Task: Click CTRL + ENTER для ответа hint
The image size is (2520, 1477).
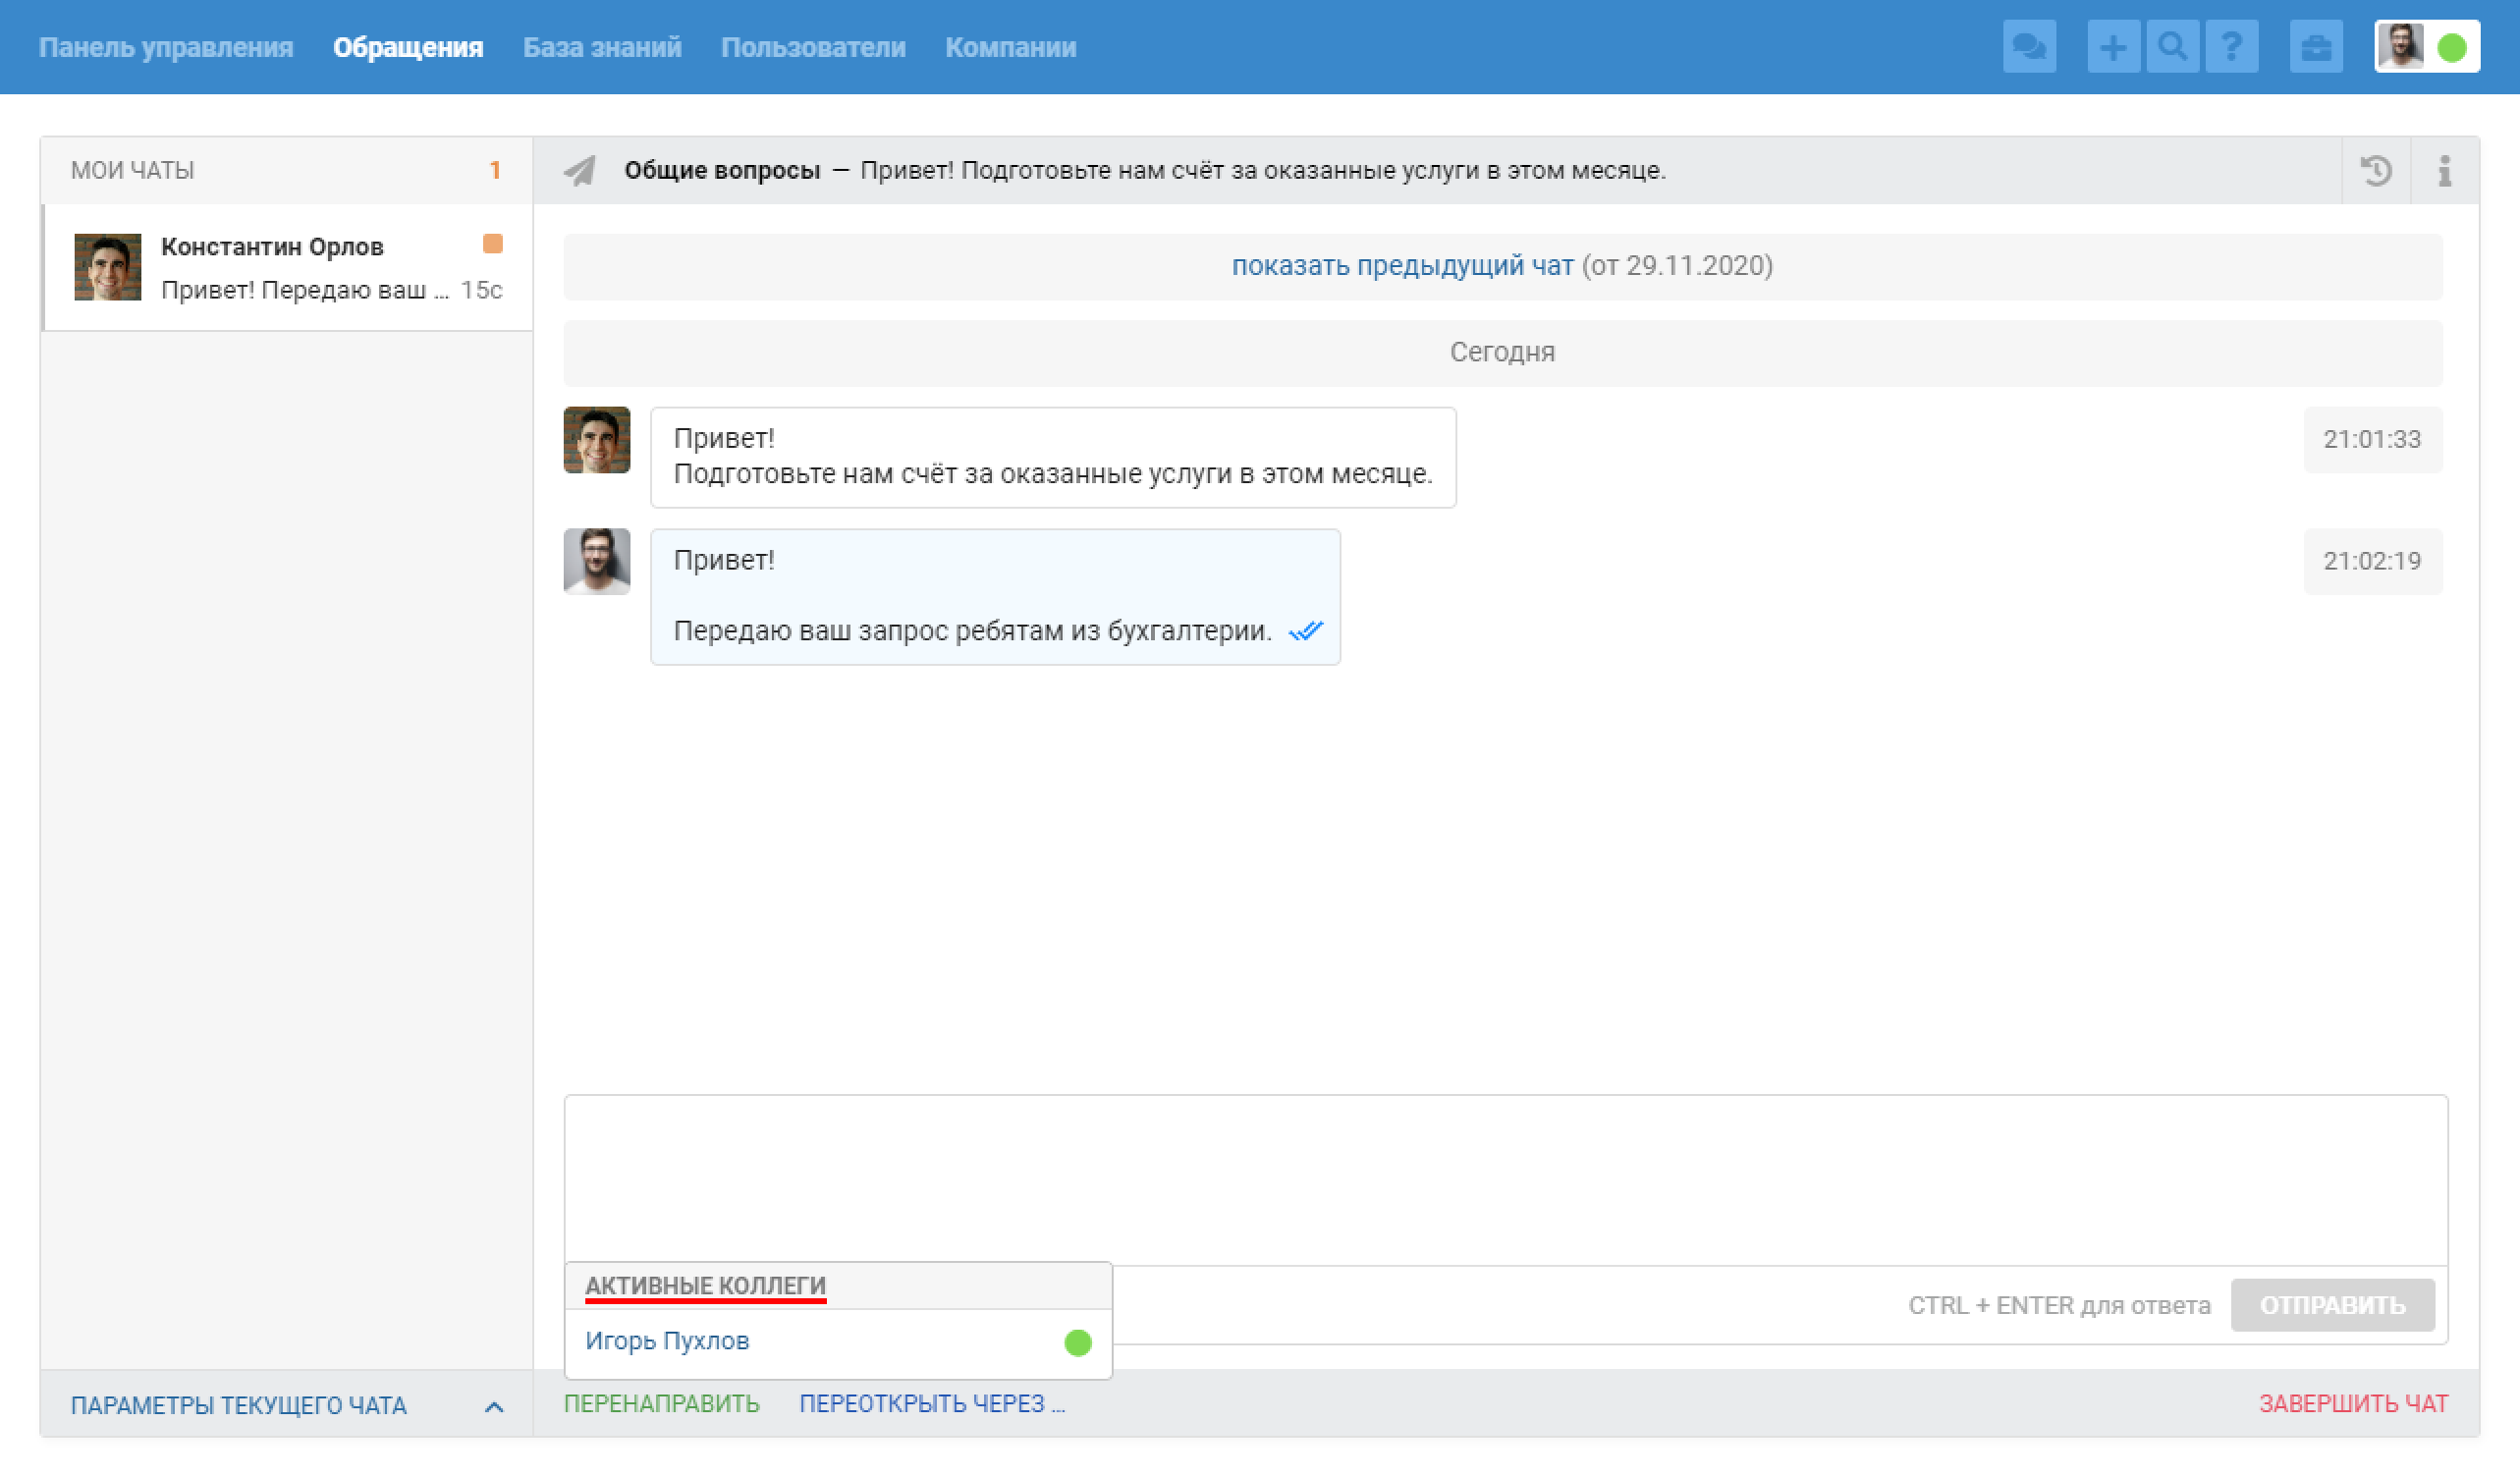Action: (2058, 1306)
